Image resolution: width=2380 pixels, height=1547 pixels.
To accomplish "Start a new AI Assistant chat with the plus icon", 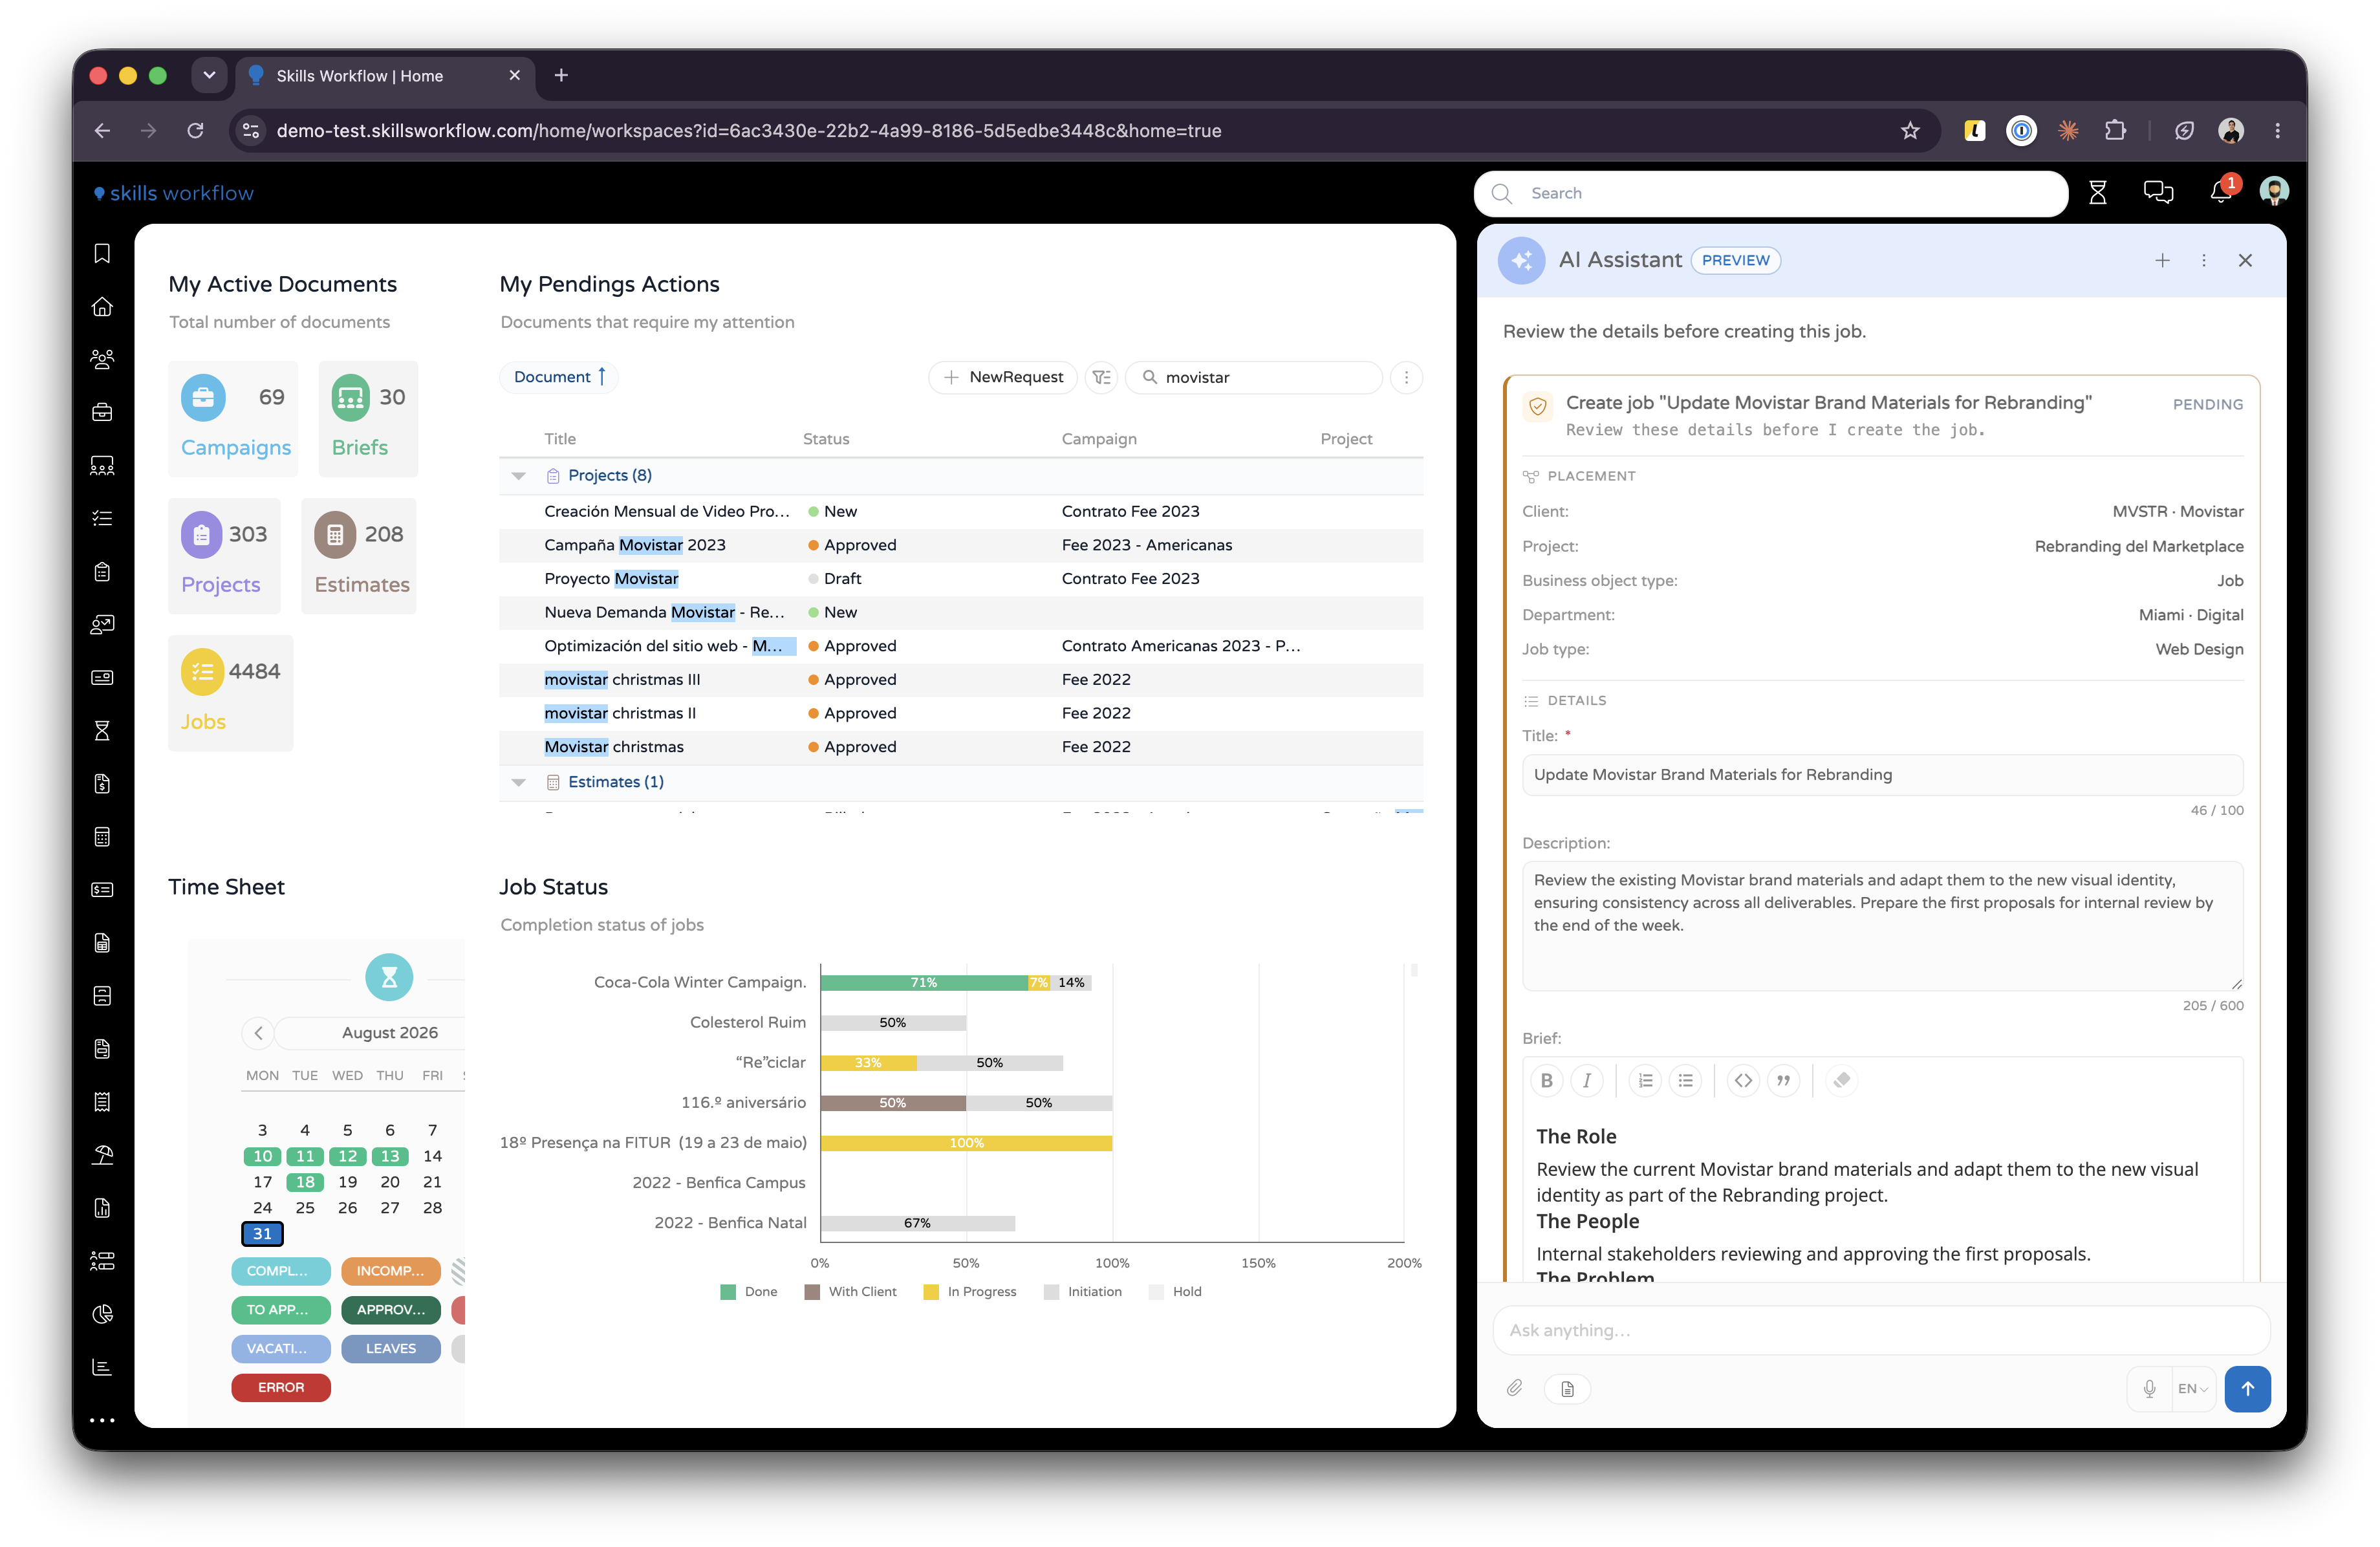I will [x=2162, y=260].
